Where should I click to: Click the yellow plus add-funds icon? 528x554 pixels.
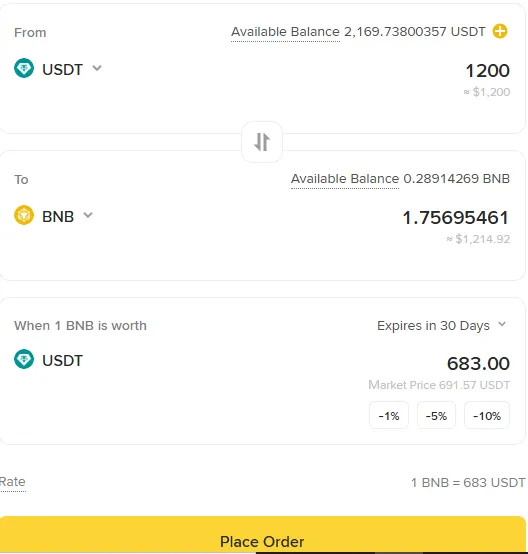(500, 31)
